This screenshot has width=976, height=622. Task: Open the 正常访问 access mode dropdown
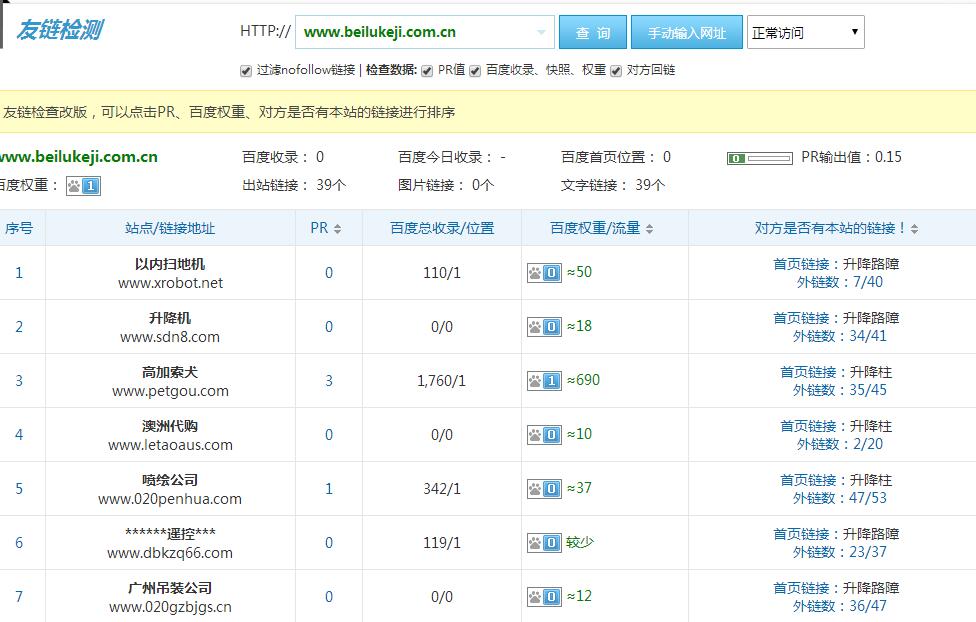tap(805, 32)
